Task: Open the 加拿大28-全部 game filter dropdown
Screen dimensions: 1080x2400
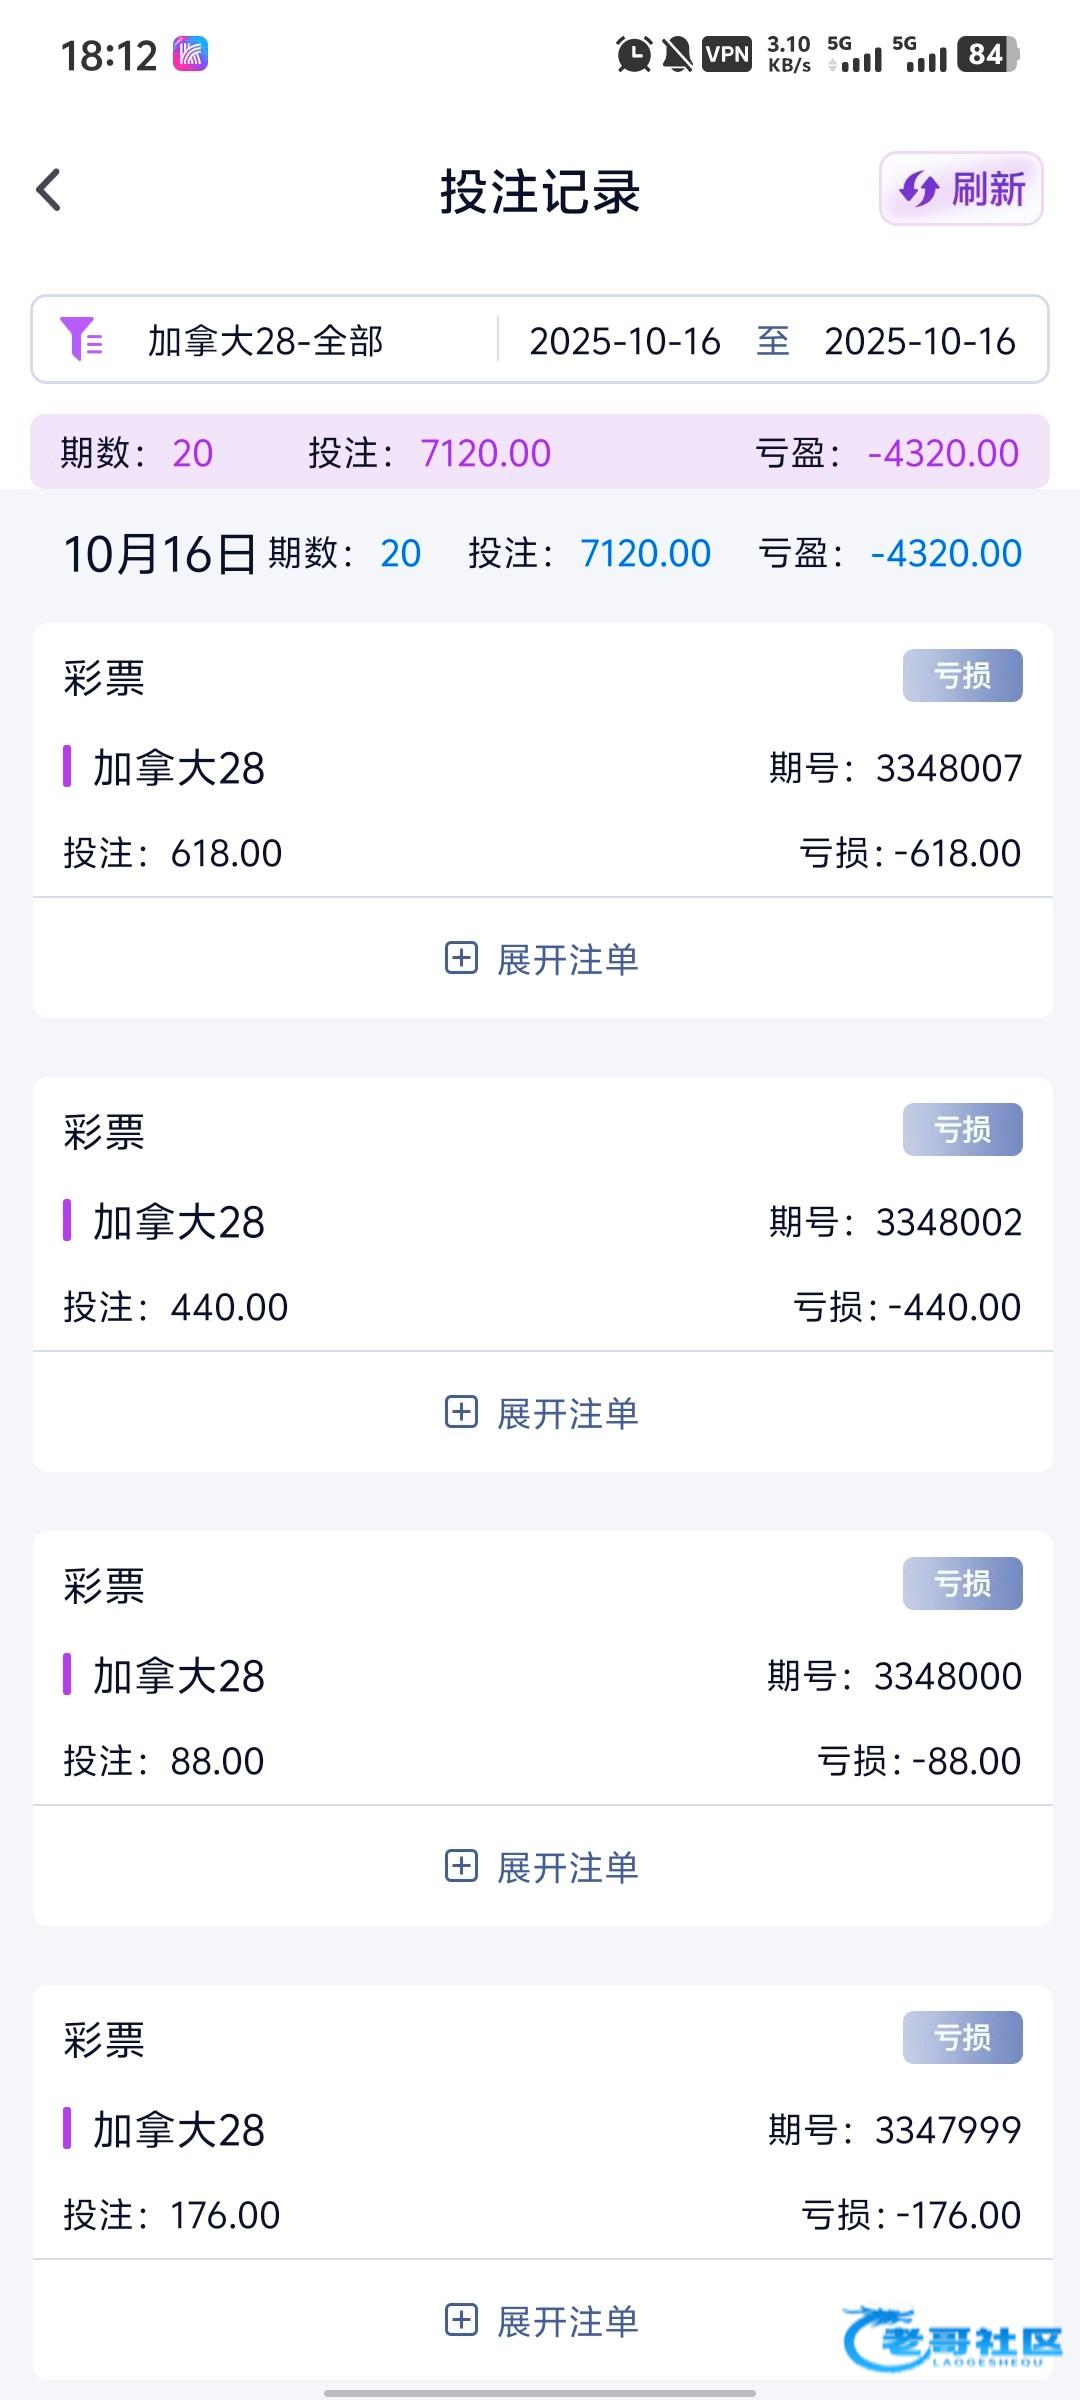Action: pos(266,341)
